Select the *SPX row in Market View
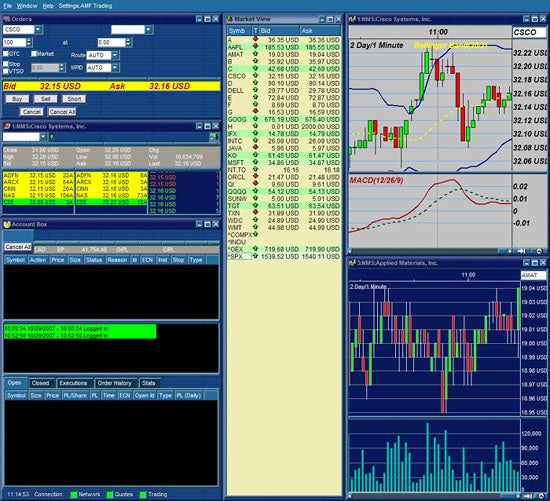 click(284, 256)
